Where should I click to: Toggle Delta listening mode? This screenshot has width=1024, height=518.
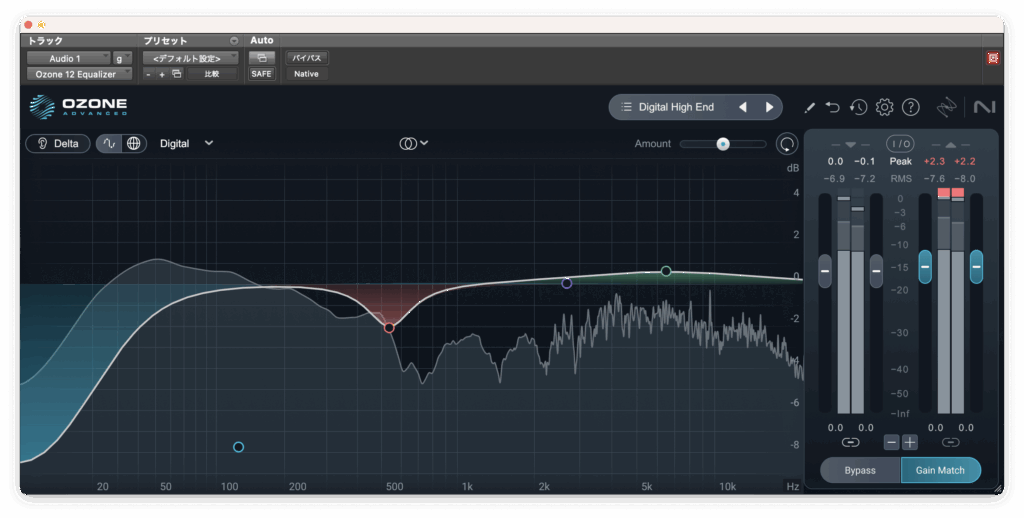coord(57,143)
